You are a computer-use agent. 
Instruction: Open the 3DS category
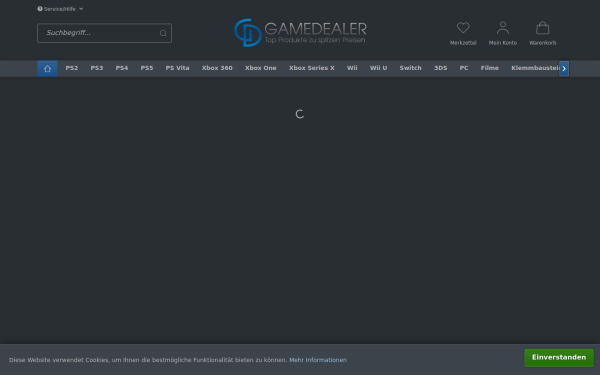pyautogui.click(x=440, y=68)
